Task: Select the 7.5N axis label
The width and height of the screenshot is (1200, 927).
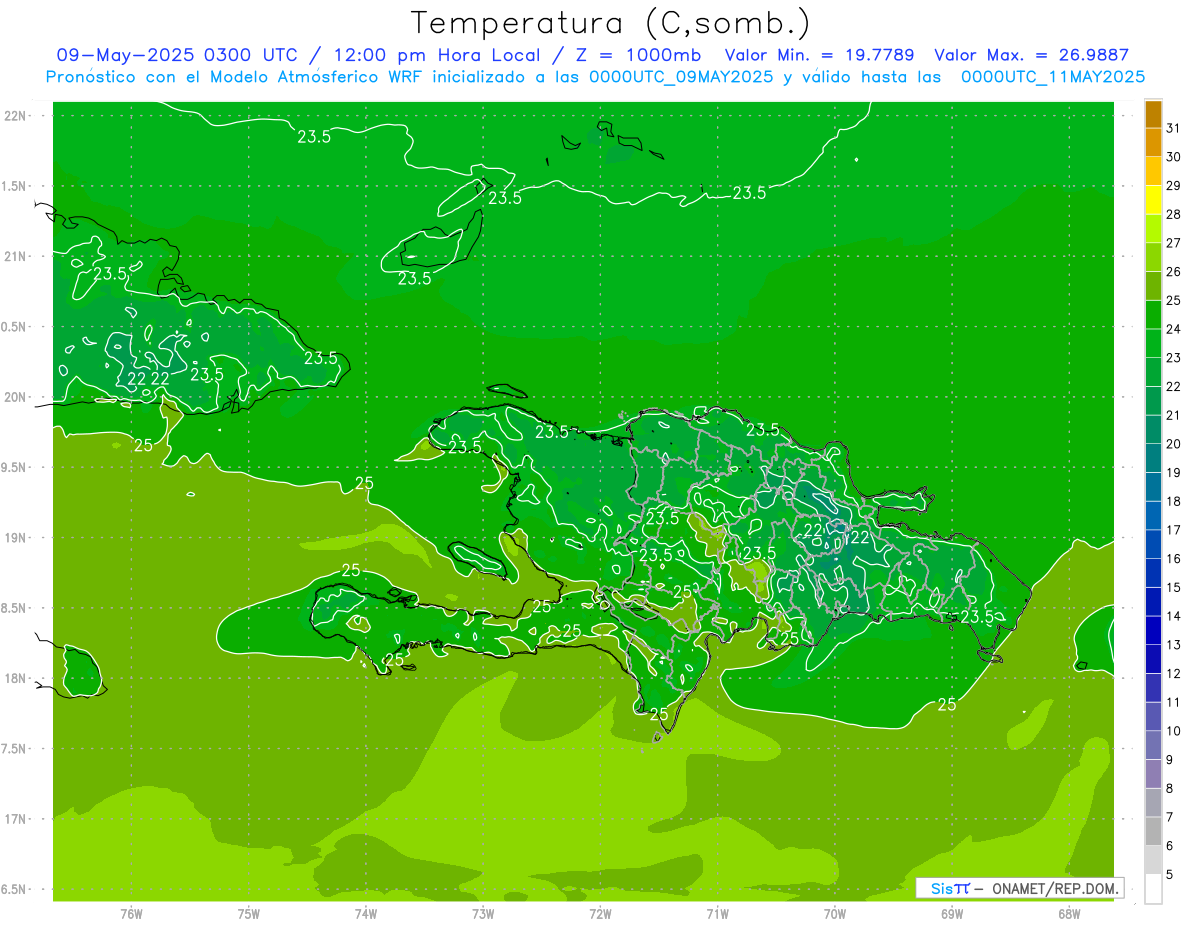Action: click(x=15, y=749)
